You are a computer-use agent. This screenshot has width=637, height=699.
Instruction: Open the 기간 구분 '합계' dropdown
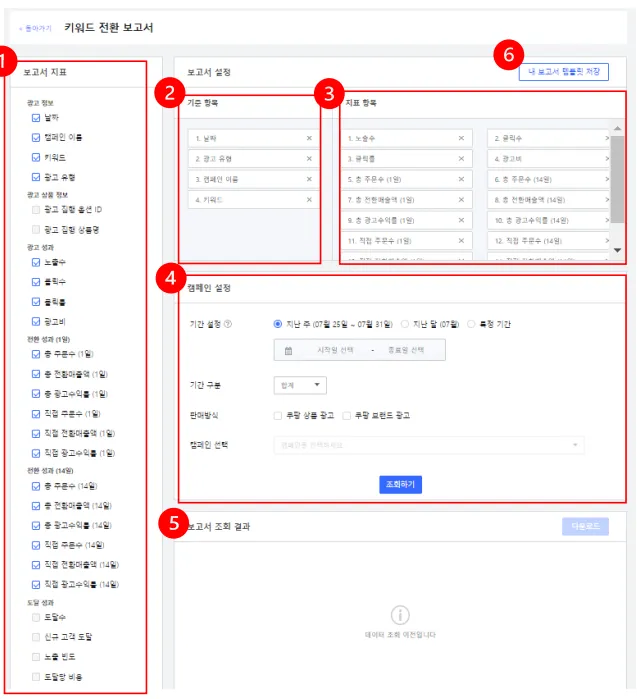click(300, 385)
